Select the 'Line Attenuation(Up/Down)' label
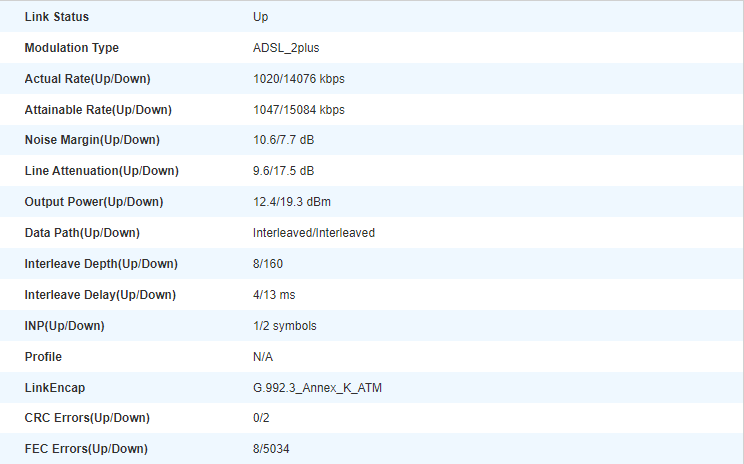744x464 pixels. pos(102,171)
